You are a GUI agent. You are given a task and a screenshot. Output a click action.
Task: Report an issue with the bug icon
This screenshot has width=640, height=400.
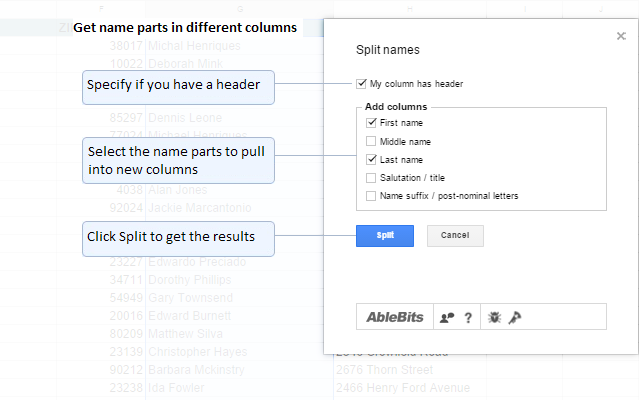coord(494,317)
